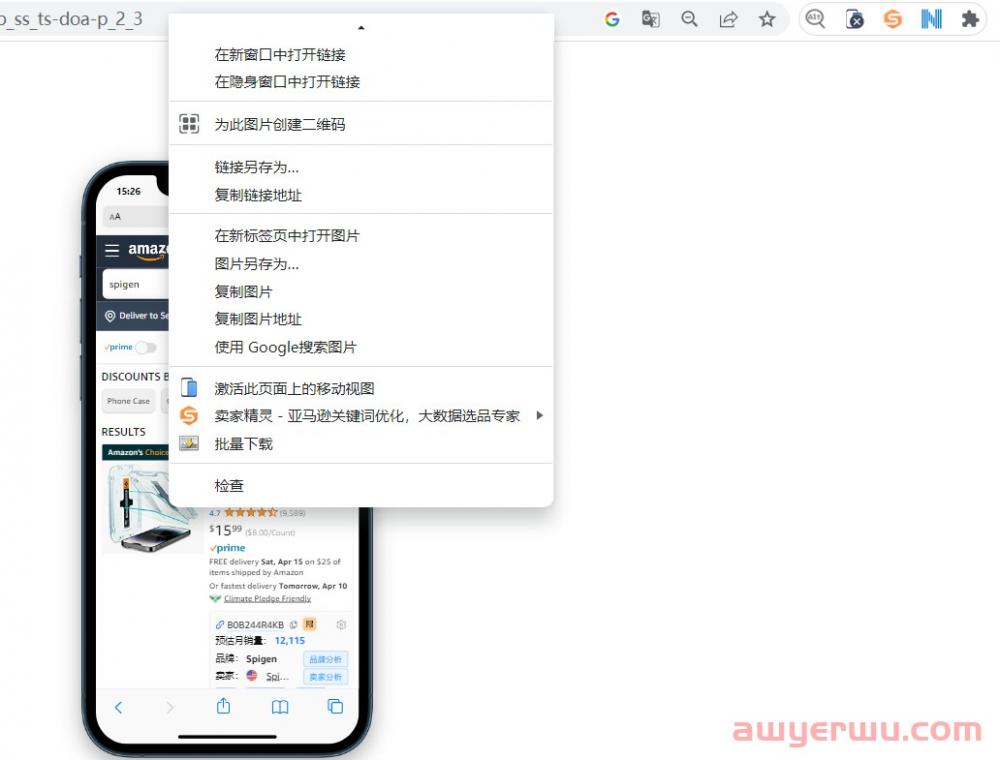Open the Amazon hamburger menu
This screenshot has width=1000, height=760.
click(112, 250)
